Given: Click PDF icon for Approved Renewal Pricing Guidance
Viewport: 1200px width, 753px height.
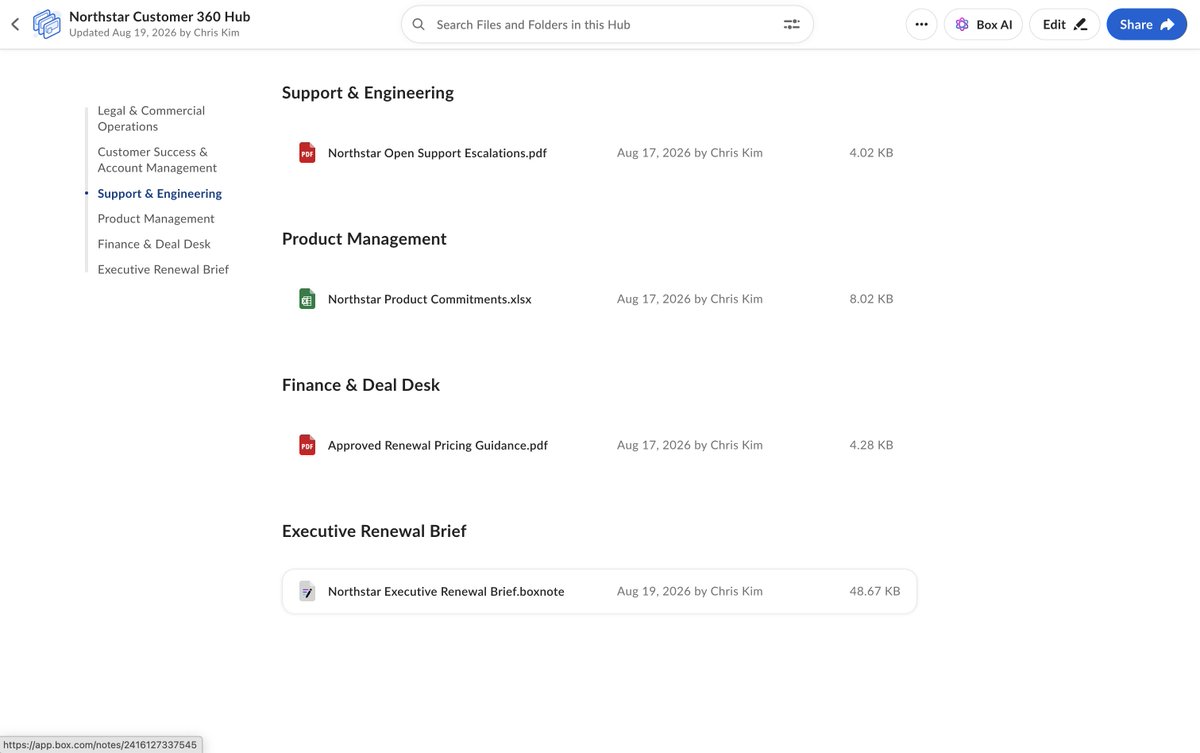Looking at the screenshot, I should coord(307,445).
